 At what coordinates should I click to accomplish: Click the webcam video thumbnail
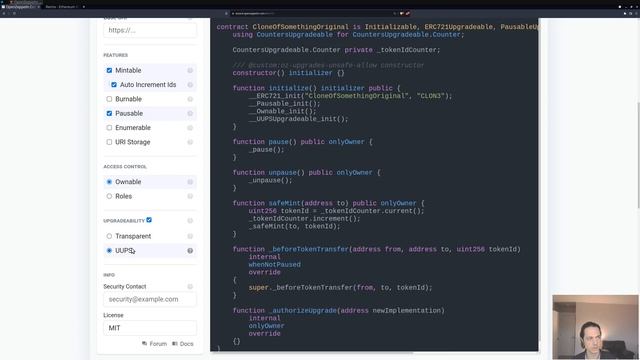pyautogui.click(x=595, y=327)
